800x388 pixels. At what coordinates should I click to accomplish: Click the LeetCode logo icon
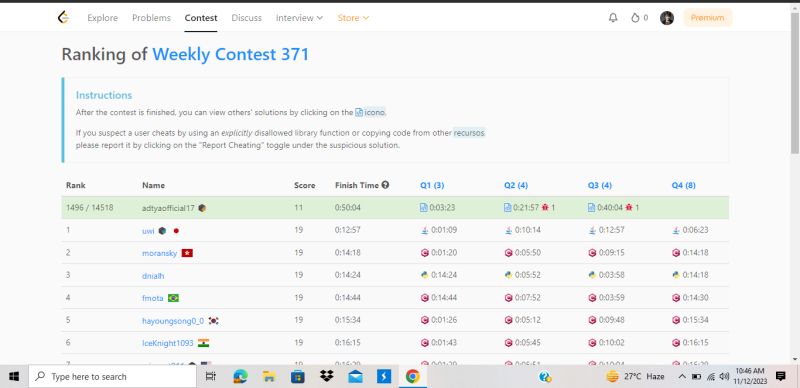point(63,18)
